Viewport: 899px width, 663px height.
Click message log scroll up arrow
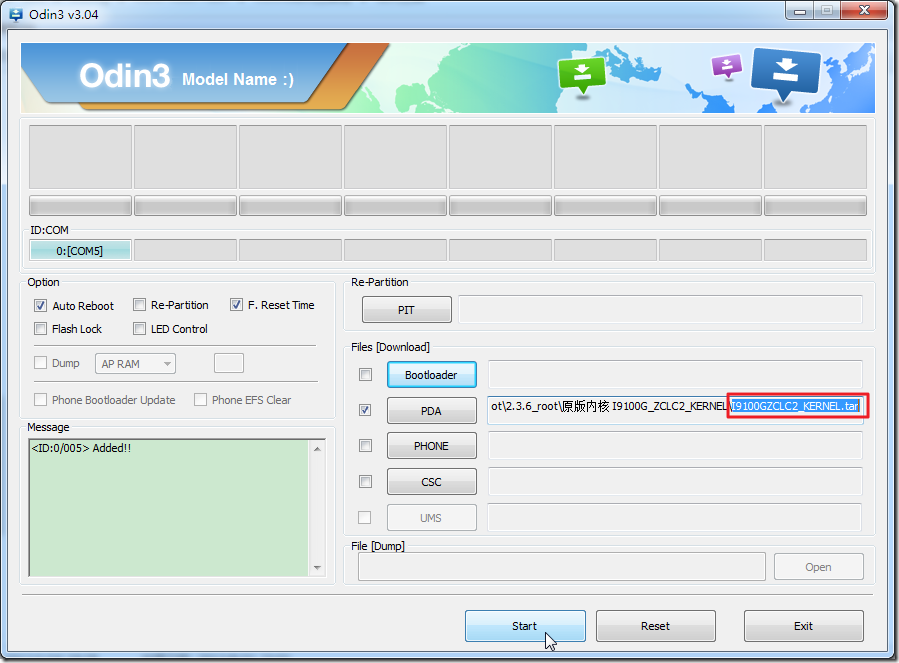(317, 449)
